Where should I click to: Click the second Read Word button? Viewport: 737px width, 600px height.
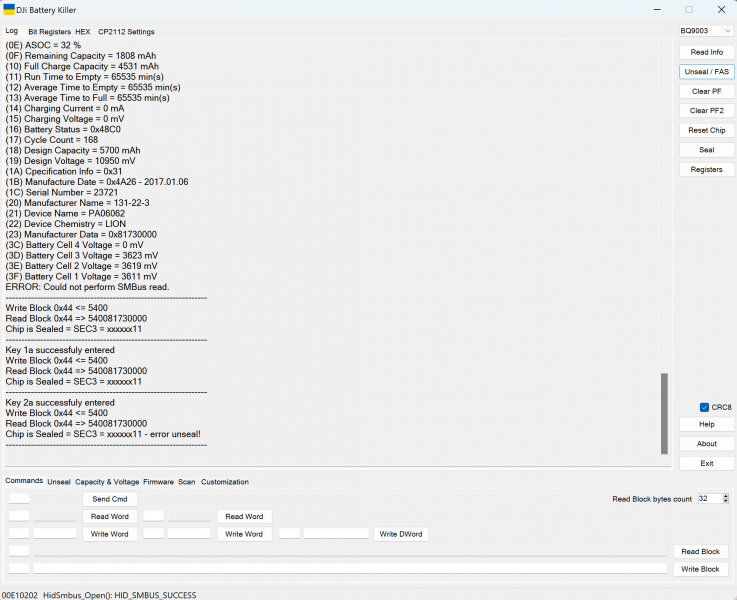coord(244,516)
